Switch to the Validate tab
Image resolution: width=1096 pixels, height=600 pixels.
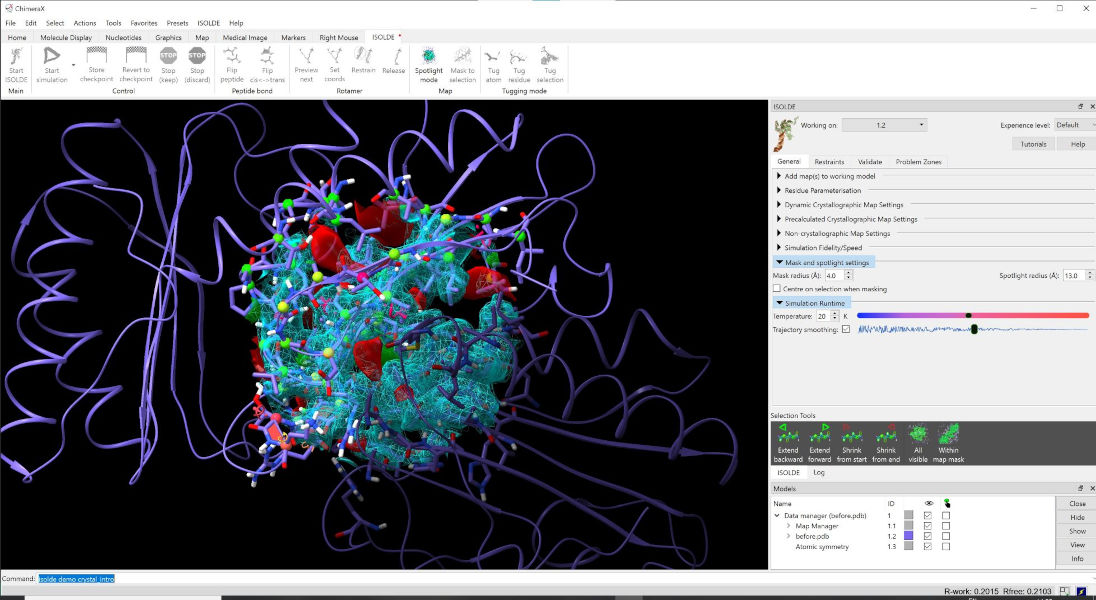pyautogui.click(x=870, y=162)
